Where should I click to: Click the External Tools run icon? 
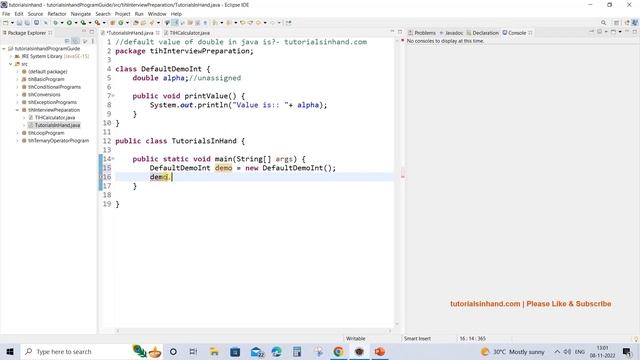(x=97, y=23)
